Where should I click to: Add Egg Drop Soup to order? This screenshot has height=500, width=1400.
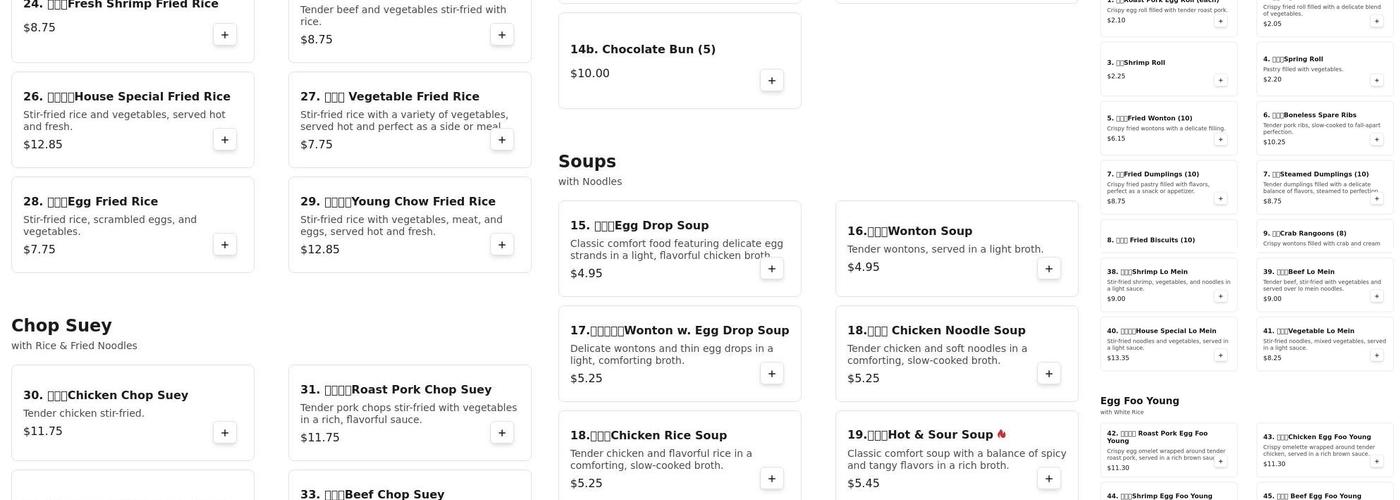coord(772,269)
